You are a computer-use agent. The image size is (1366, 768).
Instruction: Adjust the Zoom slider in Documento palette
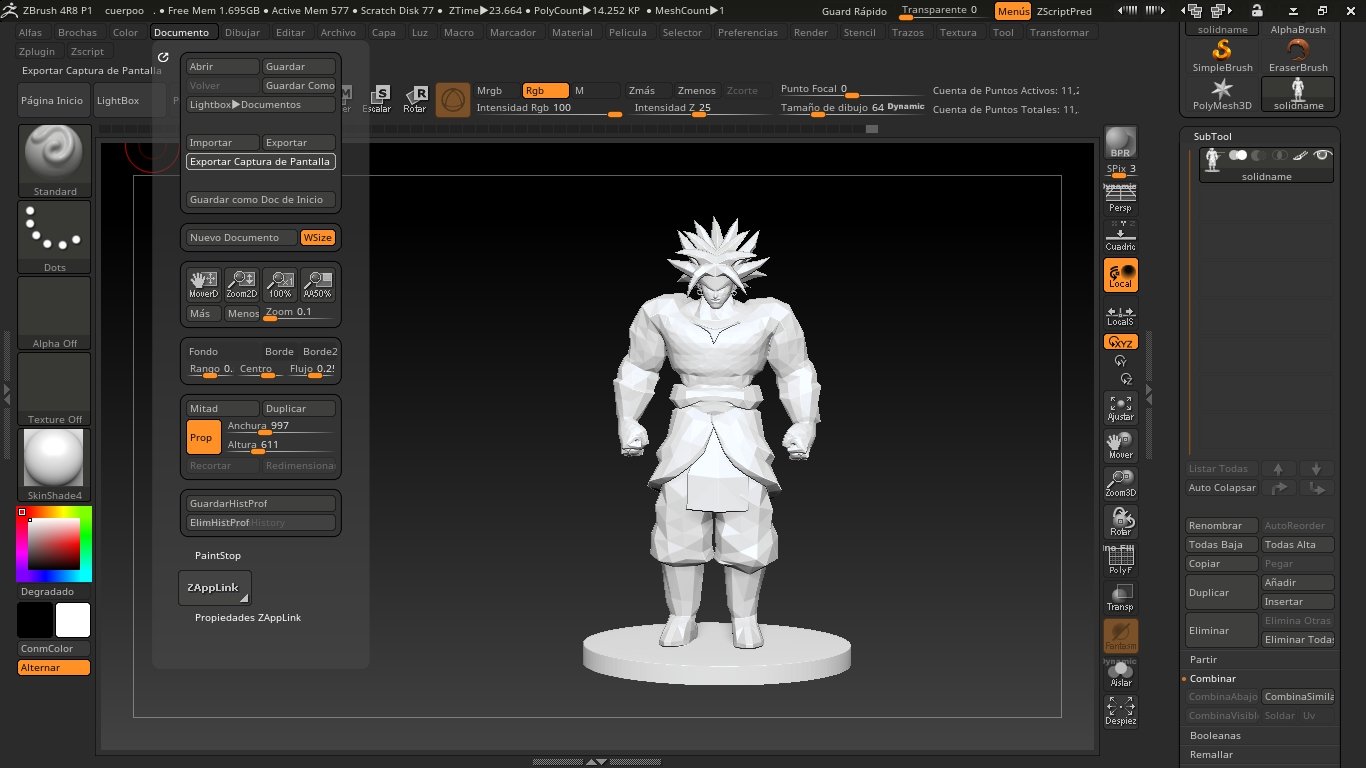[299, 313]
